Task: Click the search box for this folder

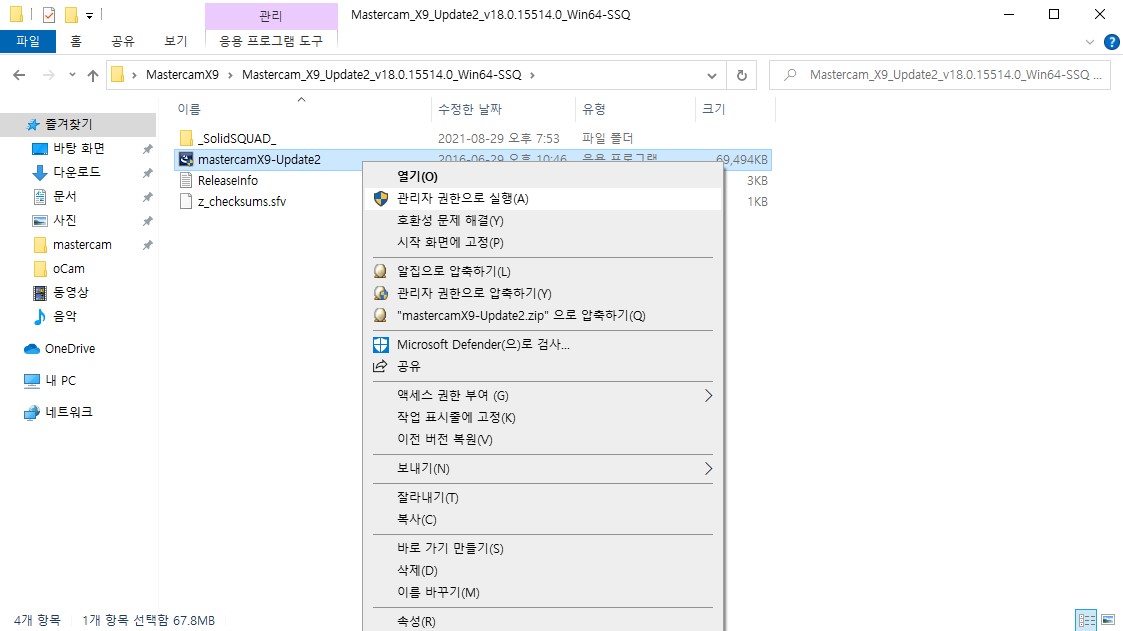Action: click(x=940, y=74)
